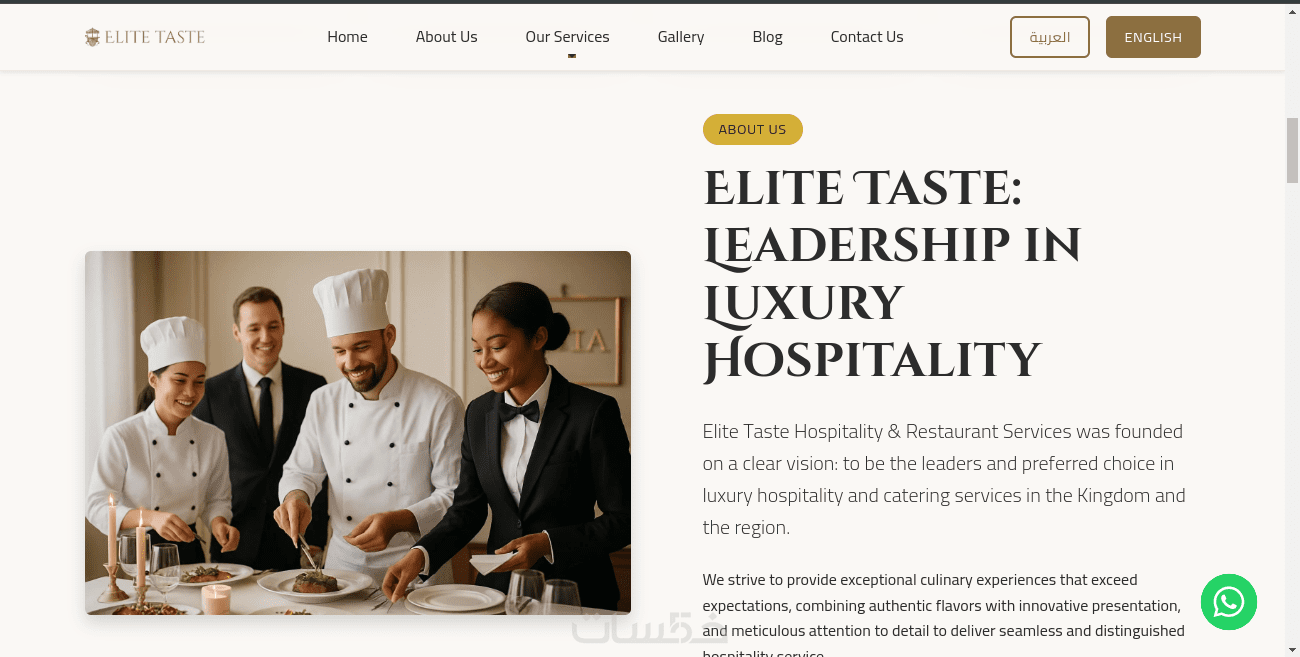Navigate to the Blog page
This screenshot has width=1300, height=657.
767,37
